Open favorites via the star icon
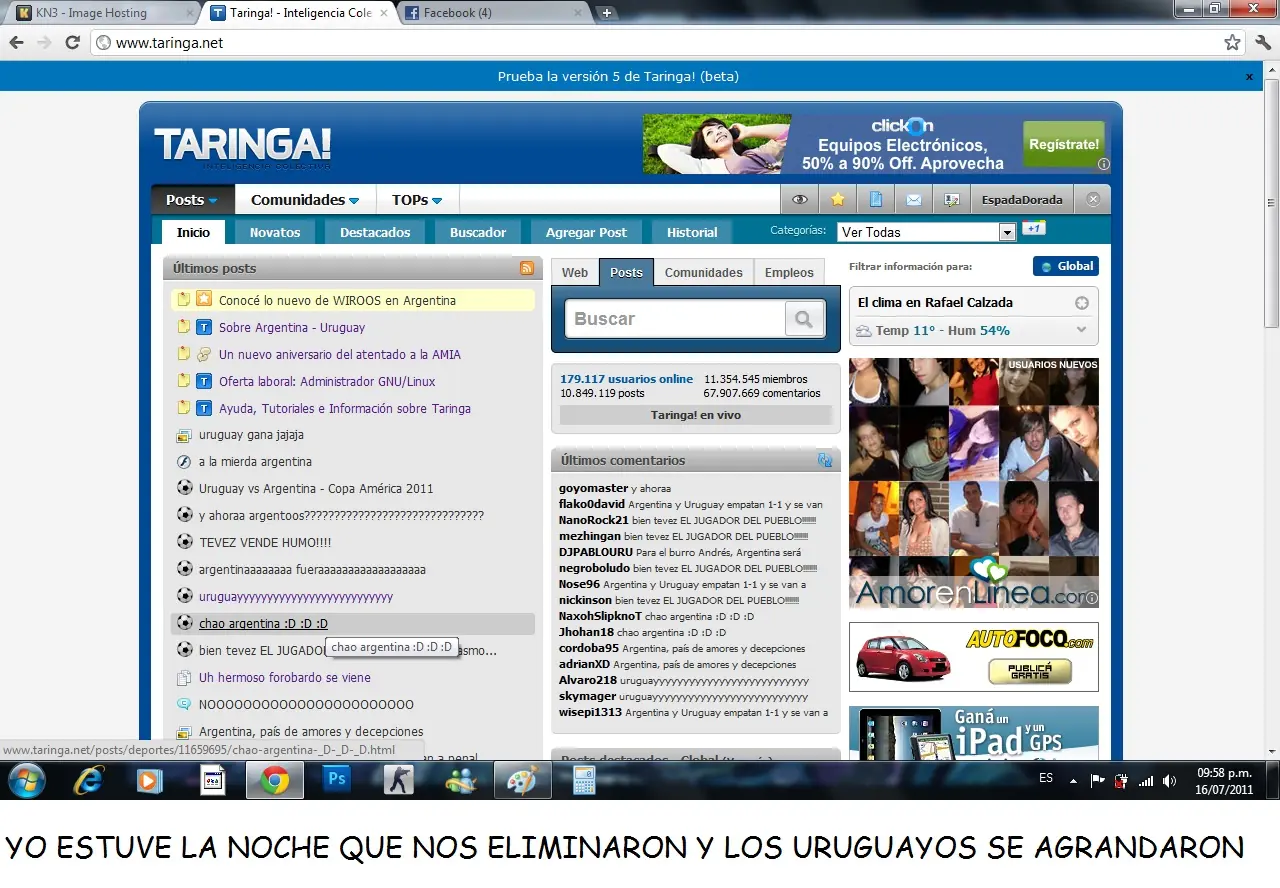The height and width of the screenshot is (888, 1280). pos(838,199)
